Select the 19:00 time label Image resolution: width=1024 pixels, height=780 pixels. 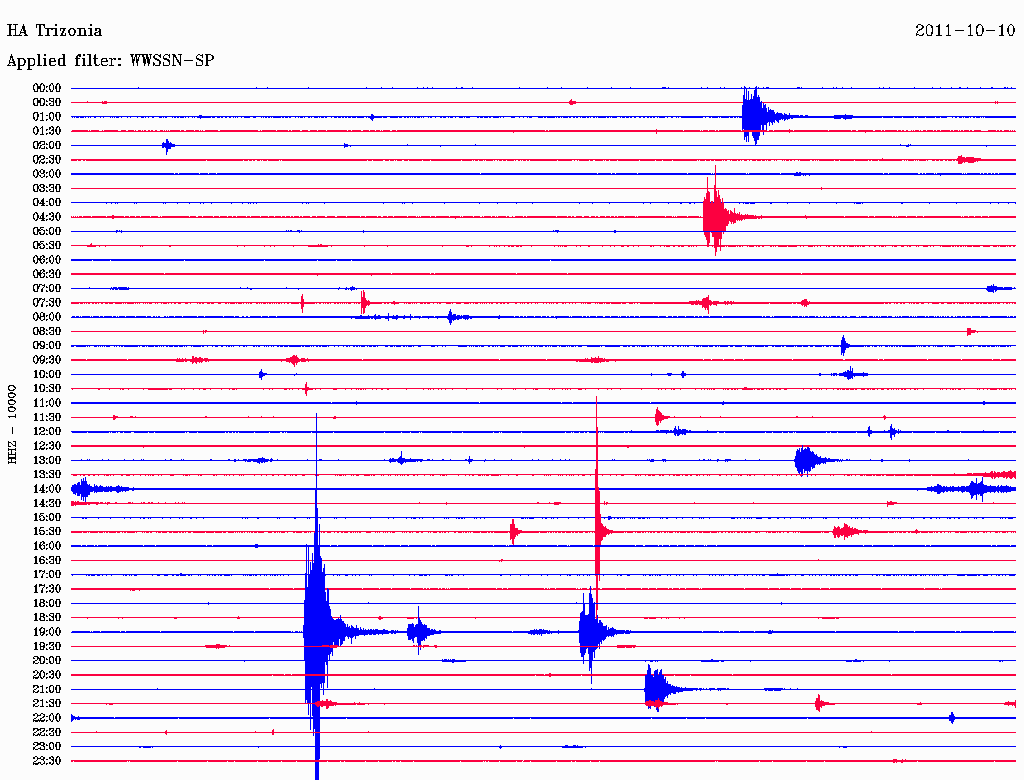point(47,632)
